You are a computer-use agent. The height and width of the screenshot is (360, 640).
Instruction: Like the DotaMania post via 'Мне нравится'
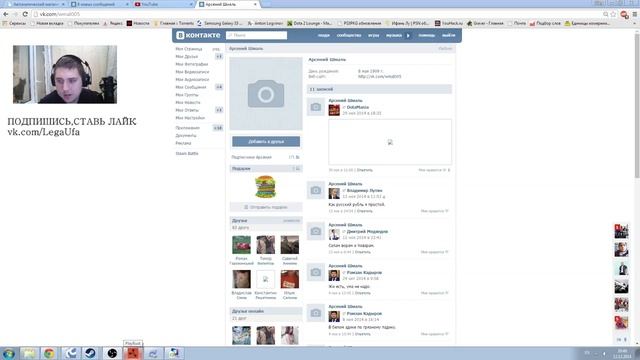pos(433,170)
